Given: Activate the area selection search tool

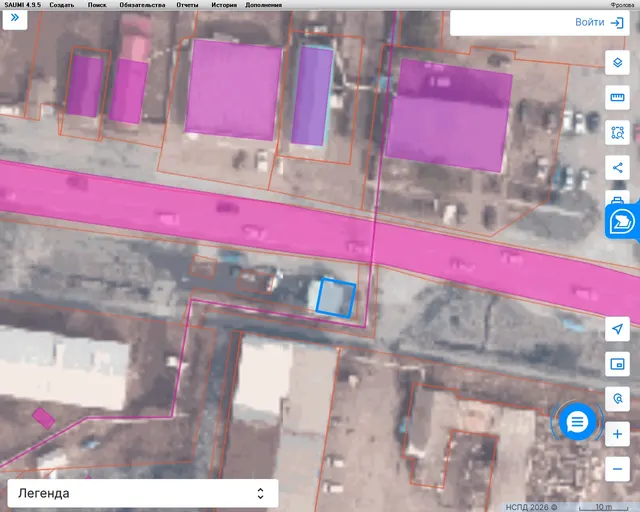Looking at the screenshot, I should click(617, 133).
